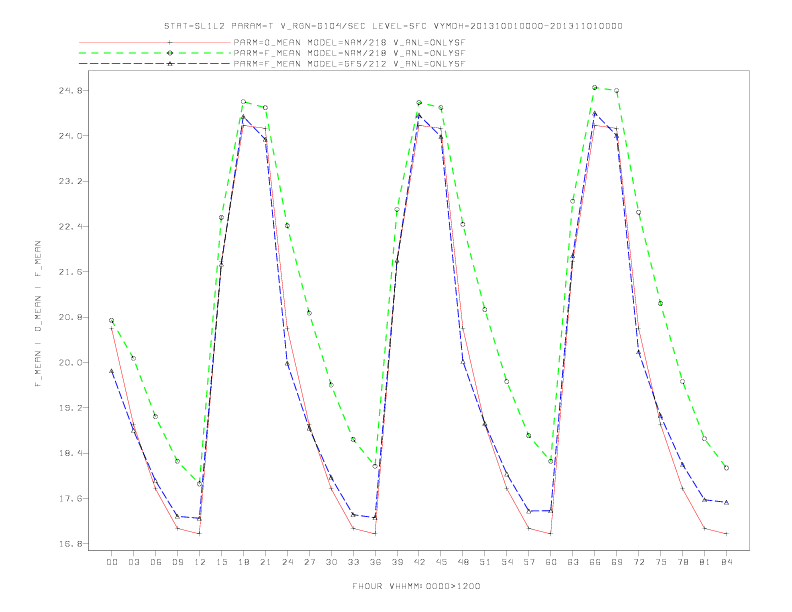Click x-axis tick label 36

375,562
